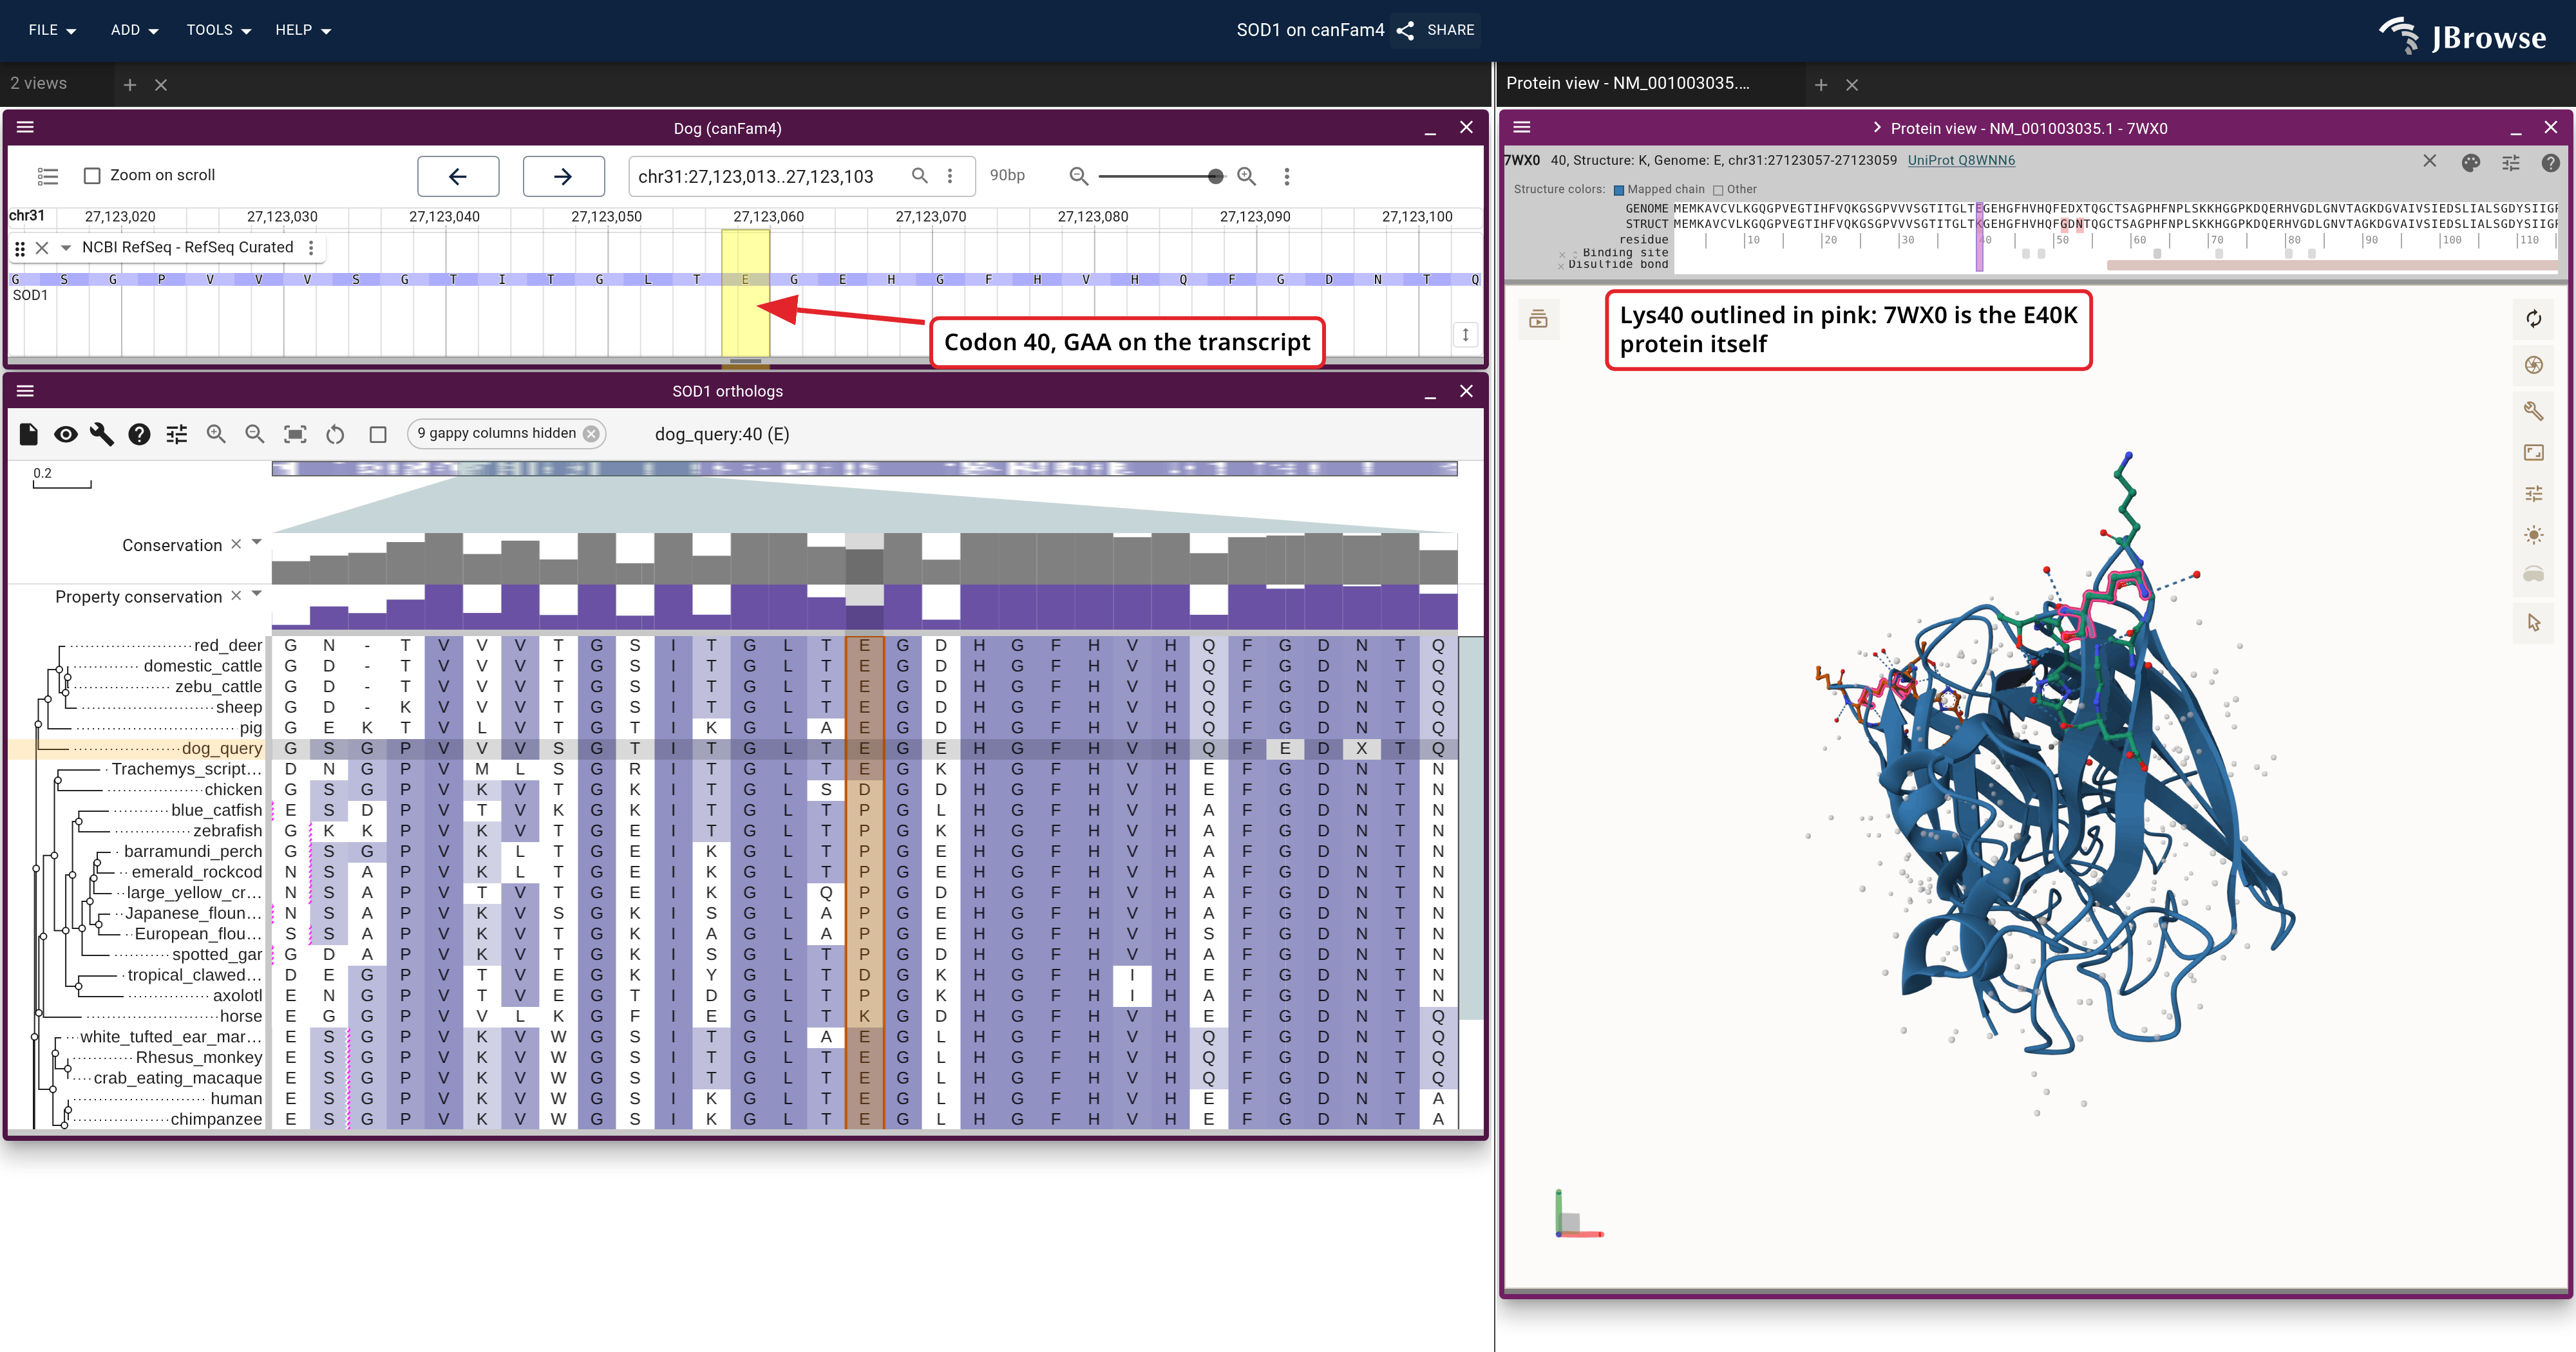Collapse the NCBI RefSeq track arrow

tap(66, 248)
